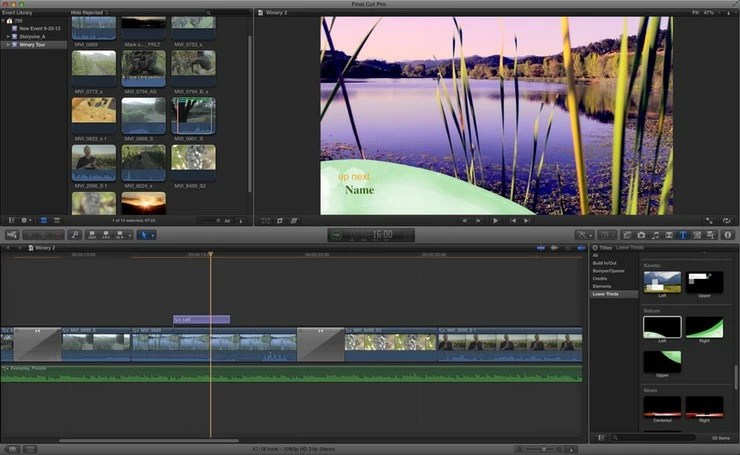Open the Inspector info icon
The width and height of the screenshot is (740, 455).
tap(728, 235)
